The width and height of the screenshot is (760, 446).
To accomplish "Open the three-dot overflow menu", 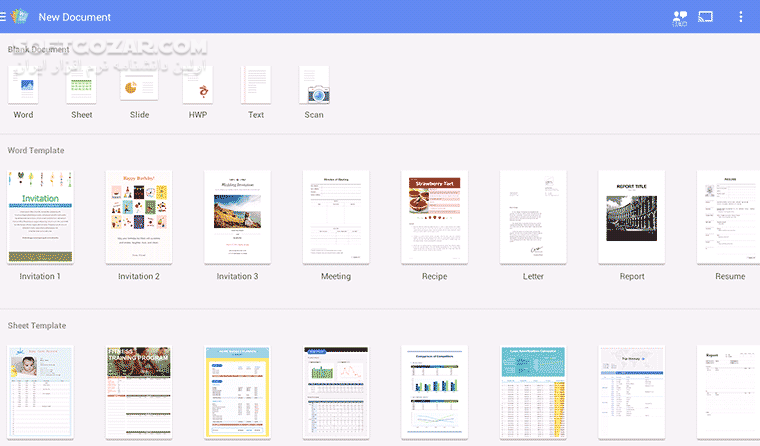I will (741, 17).
